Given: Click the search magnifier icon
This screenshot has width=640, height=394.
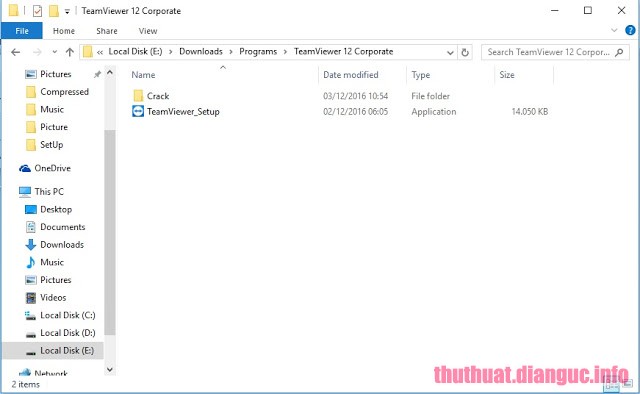Looking at the screenshot, I should [619, 52].
